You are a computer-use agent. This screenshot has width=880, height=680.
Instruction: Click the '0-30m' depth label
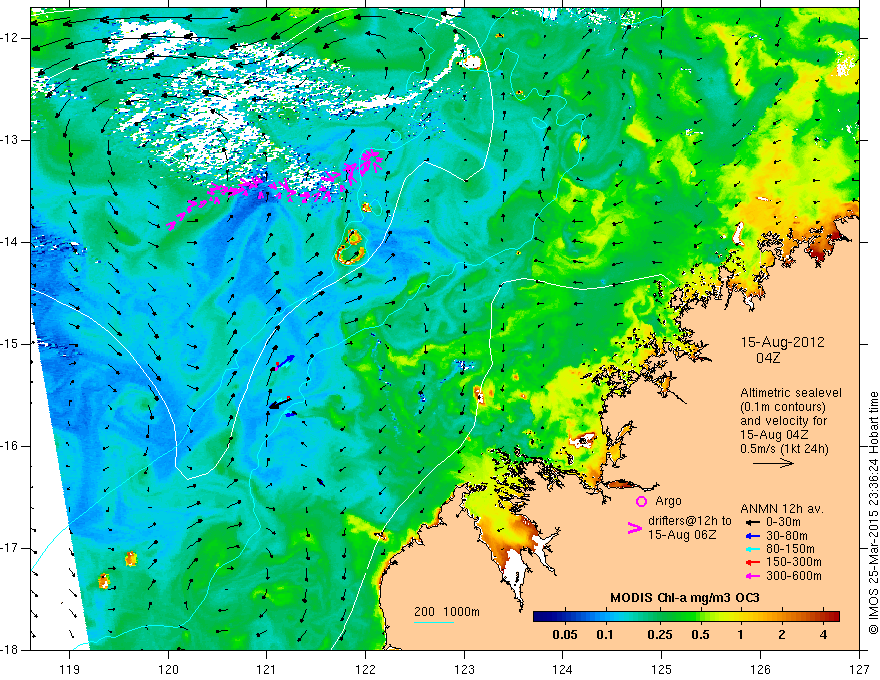783,522
